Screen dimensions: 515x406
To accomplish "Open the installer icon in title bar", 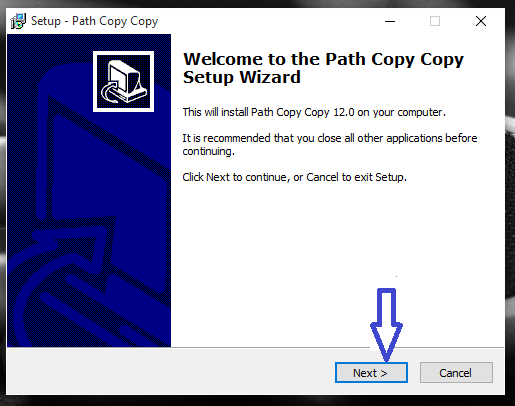I will 18,21.
